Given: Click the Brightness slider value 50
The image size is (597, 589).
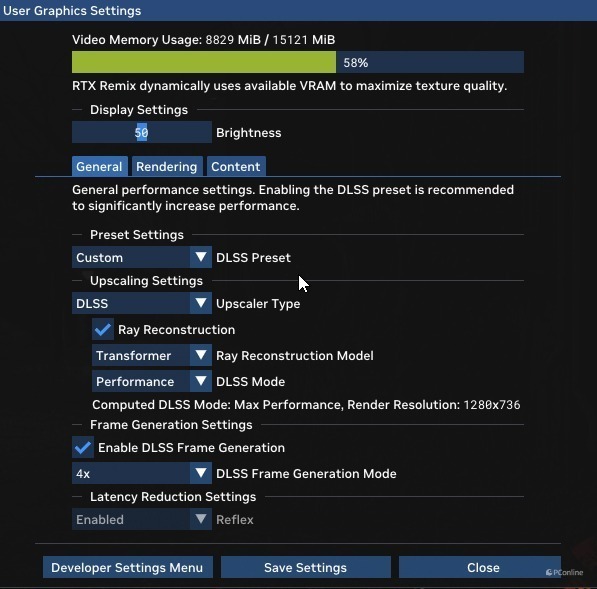Looking at the screenshot, I should tap(142, 132).
